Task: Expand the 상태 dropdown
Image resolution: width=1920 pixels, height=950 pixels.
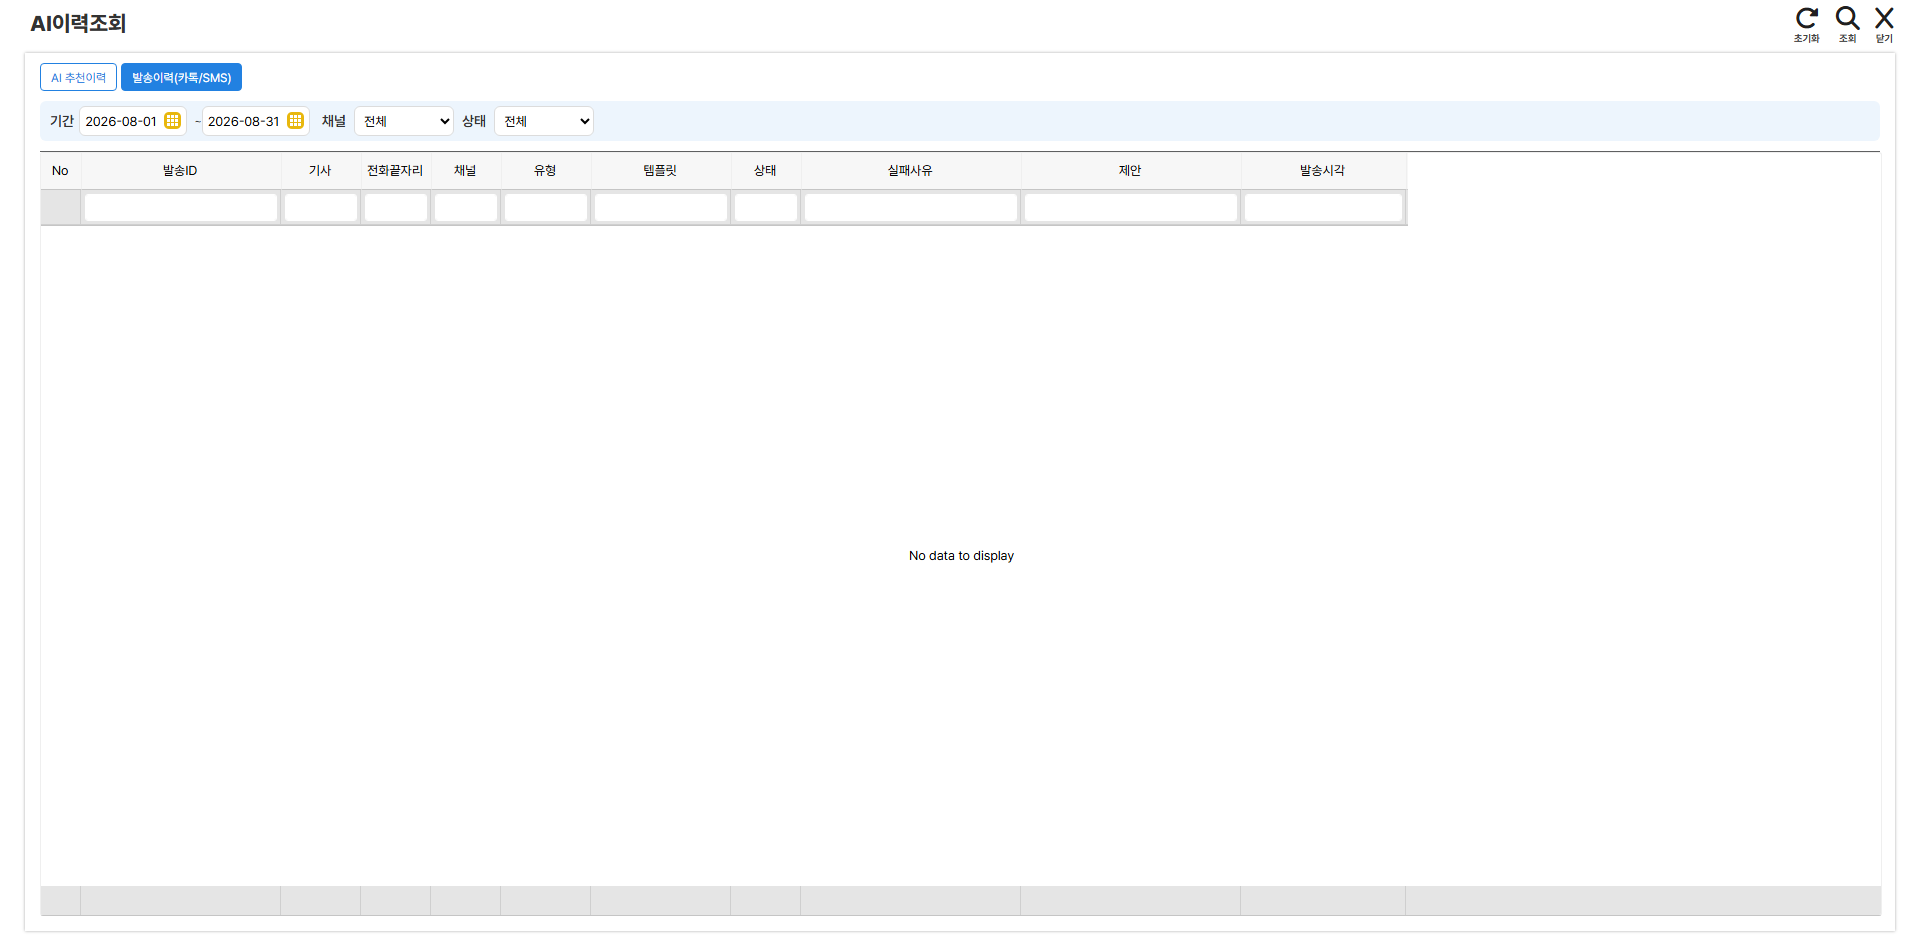Action: coord(544,121)
